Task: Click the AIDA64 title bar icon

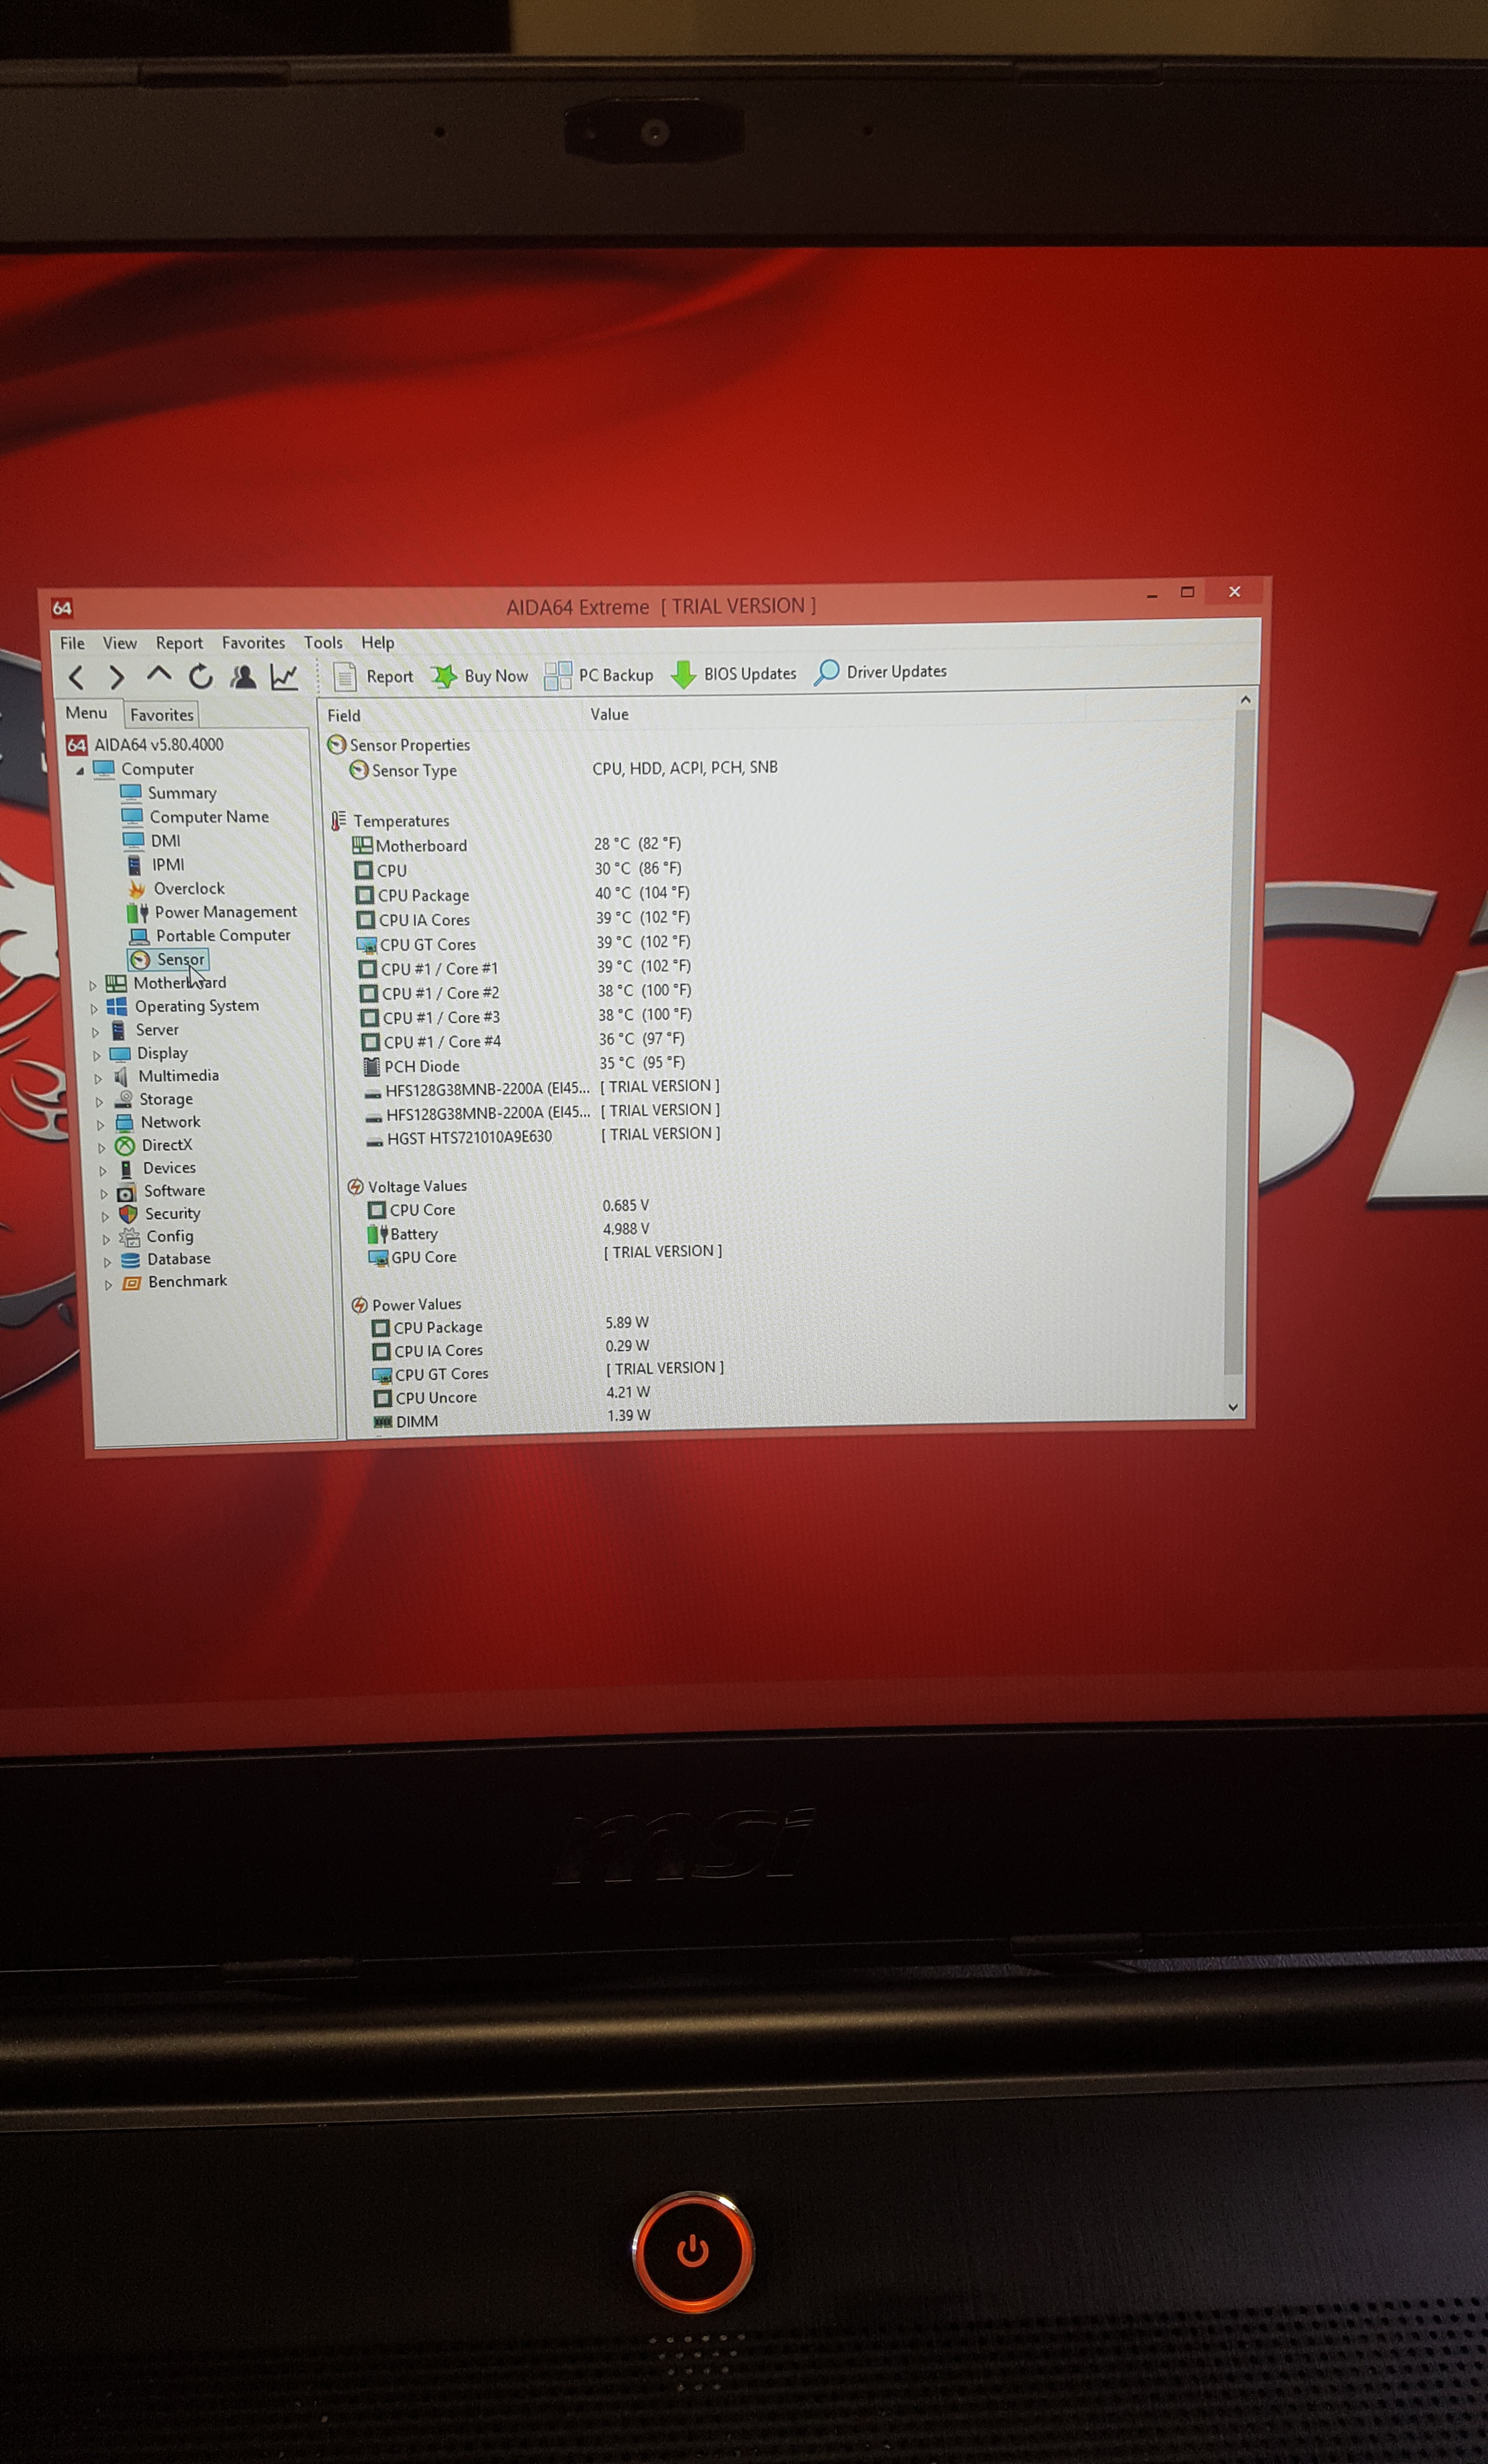Action: tap(62, 608)
